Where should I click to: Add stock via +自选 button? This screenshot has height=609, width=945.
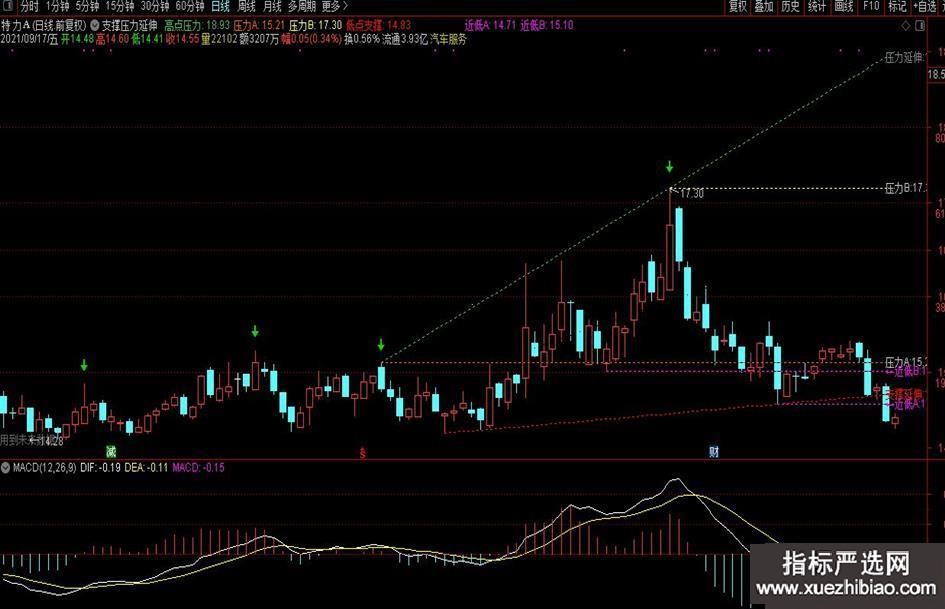pyautogui.click(x=925, y=7)
